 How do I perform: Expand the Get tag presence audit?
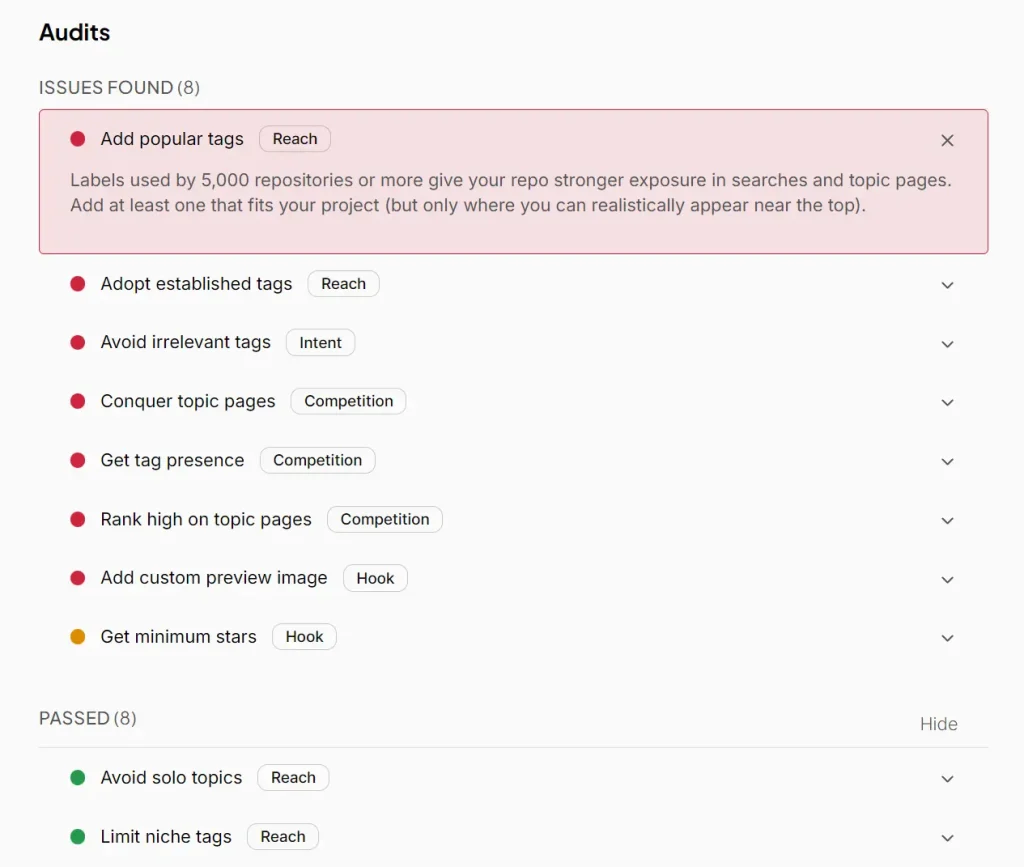tap(947, 461)
